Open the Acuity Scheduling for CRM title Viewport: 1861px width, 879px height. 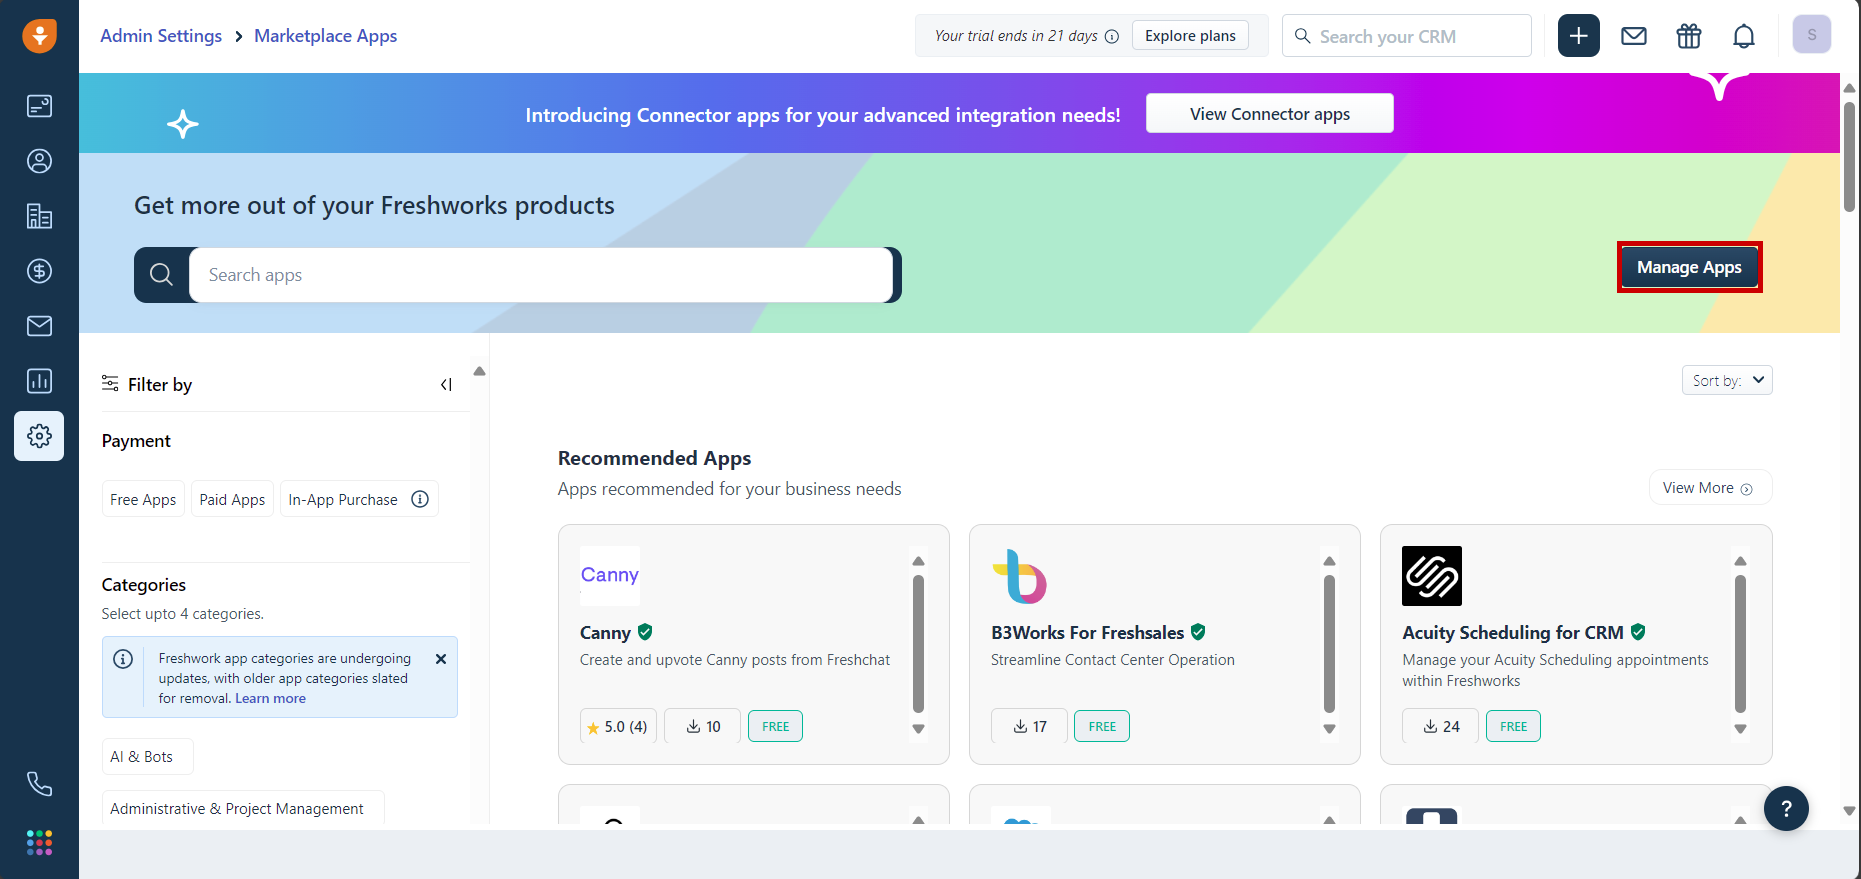1513,632
